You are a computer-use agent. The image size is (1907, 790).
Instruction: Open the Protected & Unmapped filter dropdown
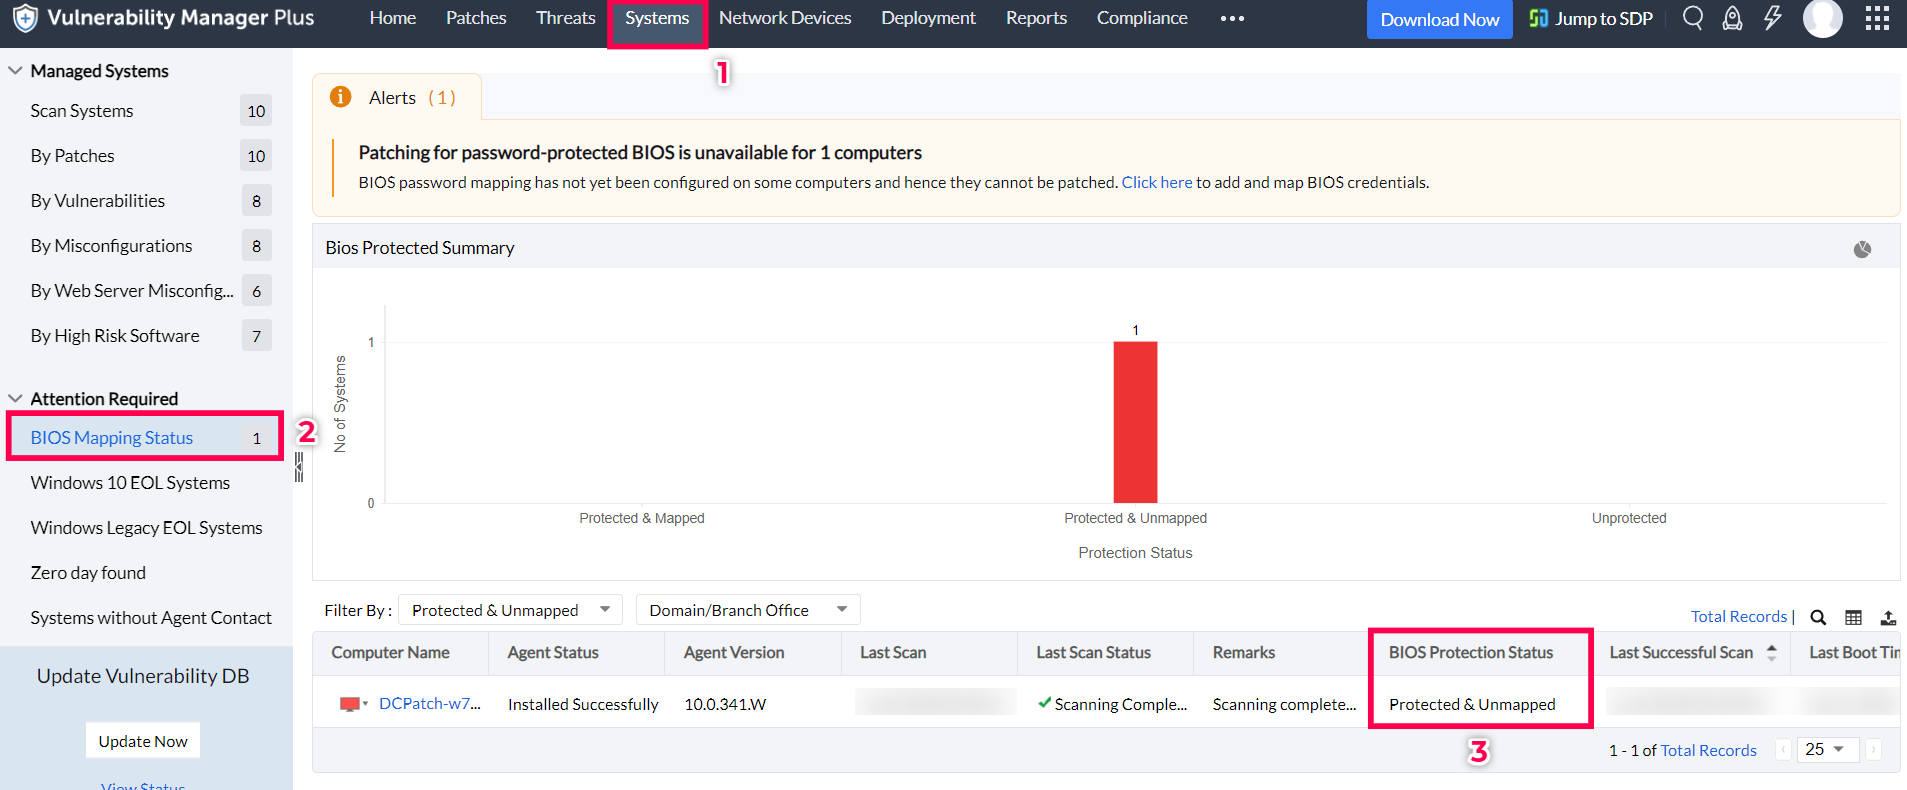point(510,610)
